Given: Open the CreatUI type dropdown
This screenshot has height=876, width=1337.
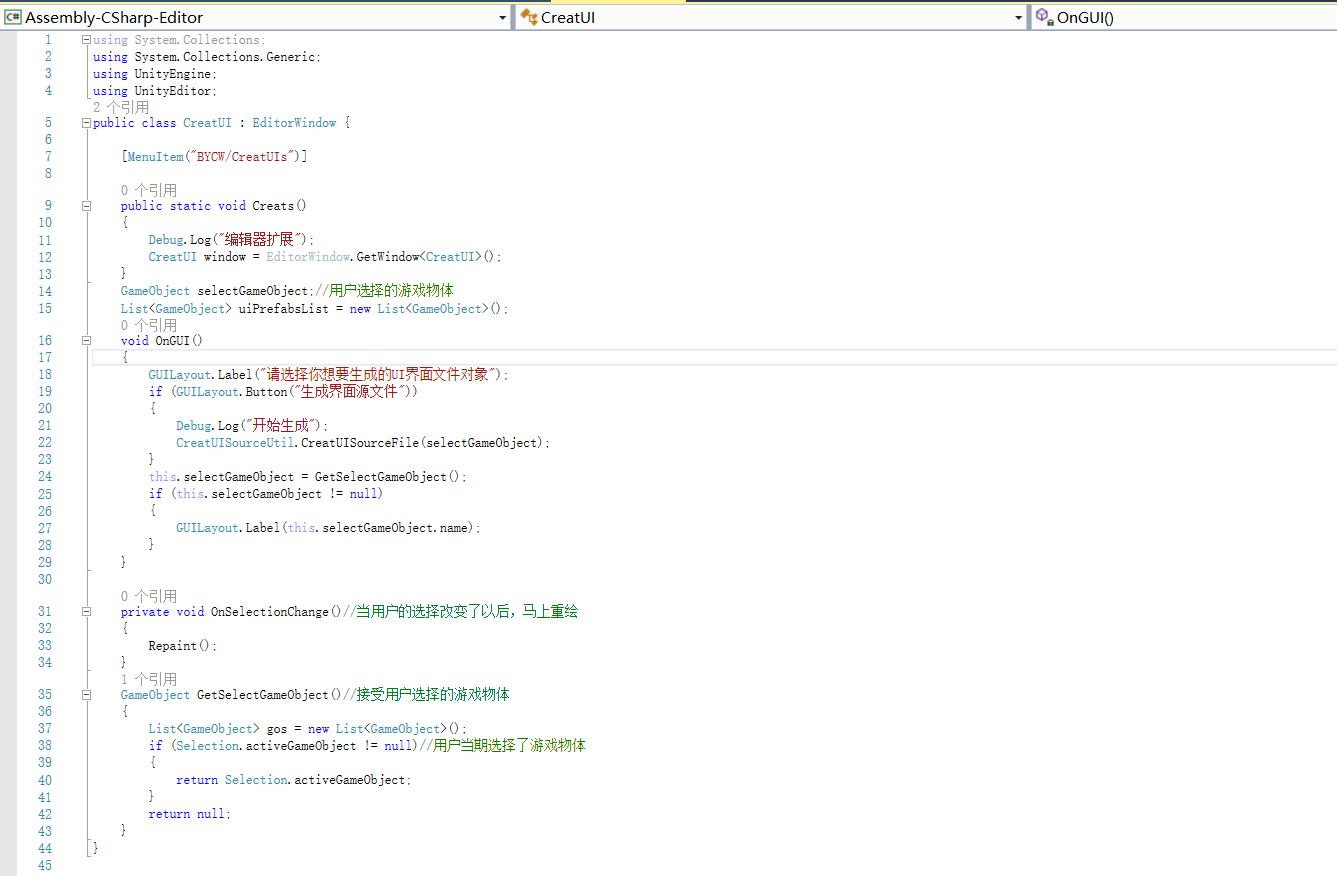Looking at the screenshot, I should 1018,17.
